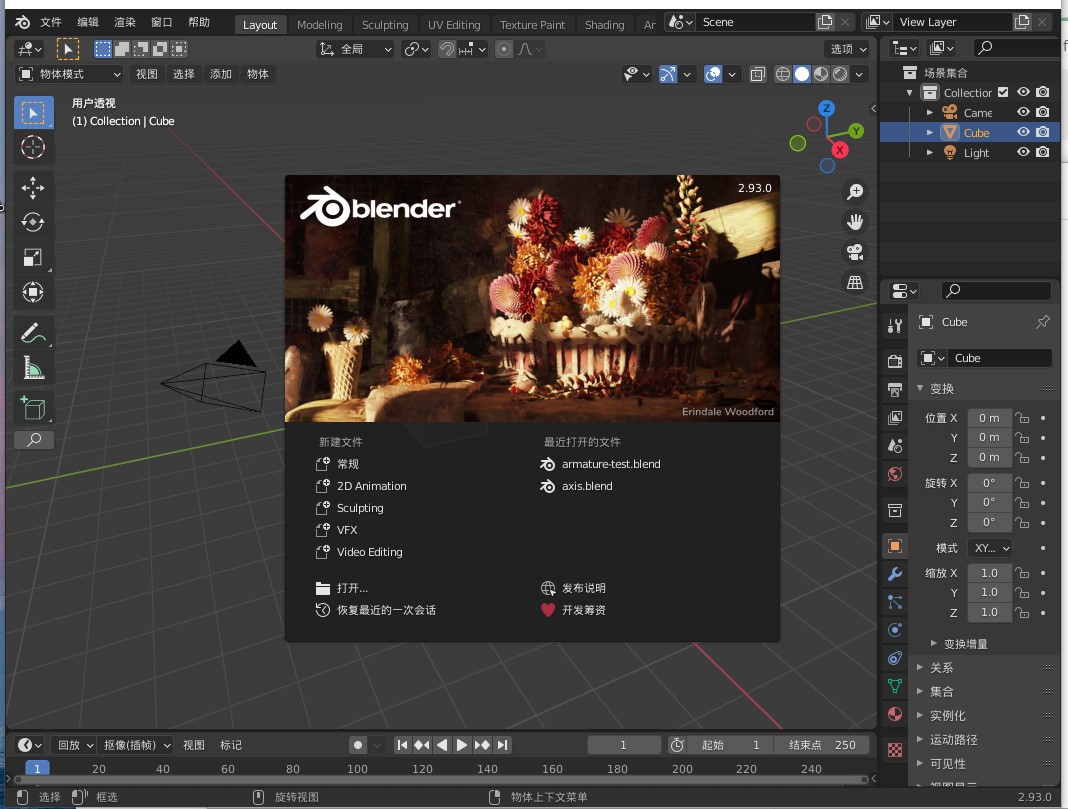
Task: Open the 编辑 edit menu
Action: tap(87, 22)
